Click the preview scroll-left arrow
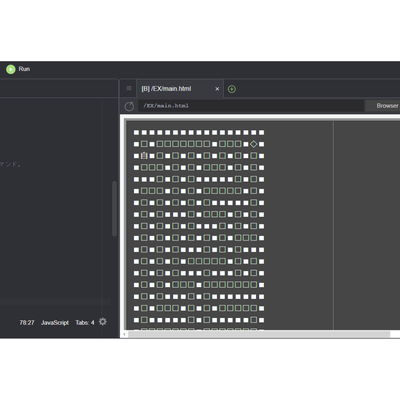This screenshot has height=400, width=400. pyautogui.click(x=124, y=334)
